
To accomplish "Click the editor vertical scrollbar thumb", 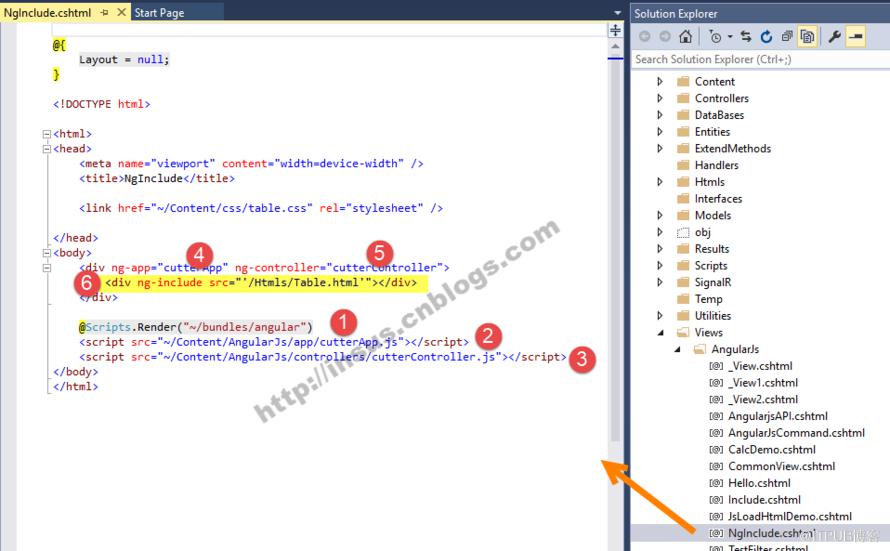I will 615,250.
